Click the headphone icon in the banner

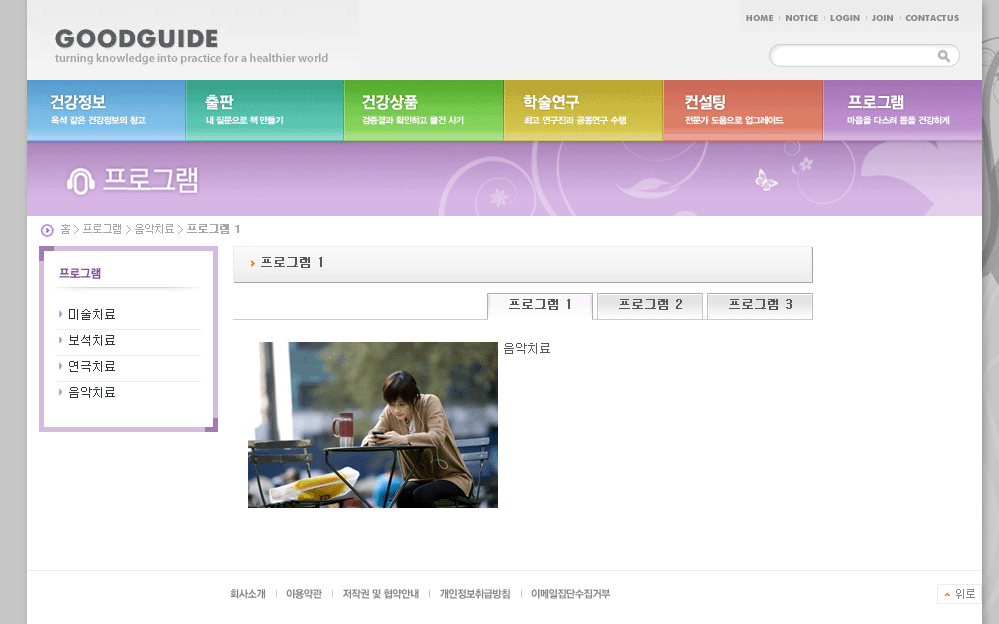point(81,181)
